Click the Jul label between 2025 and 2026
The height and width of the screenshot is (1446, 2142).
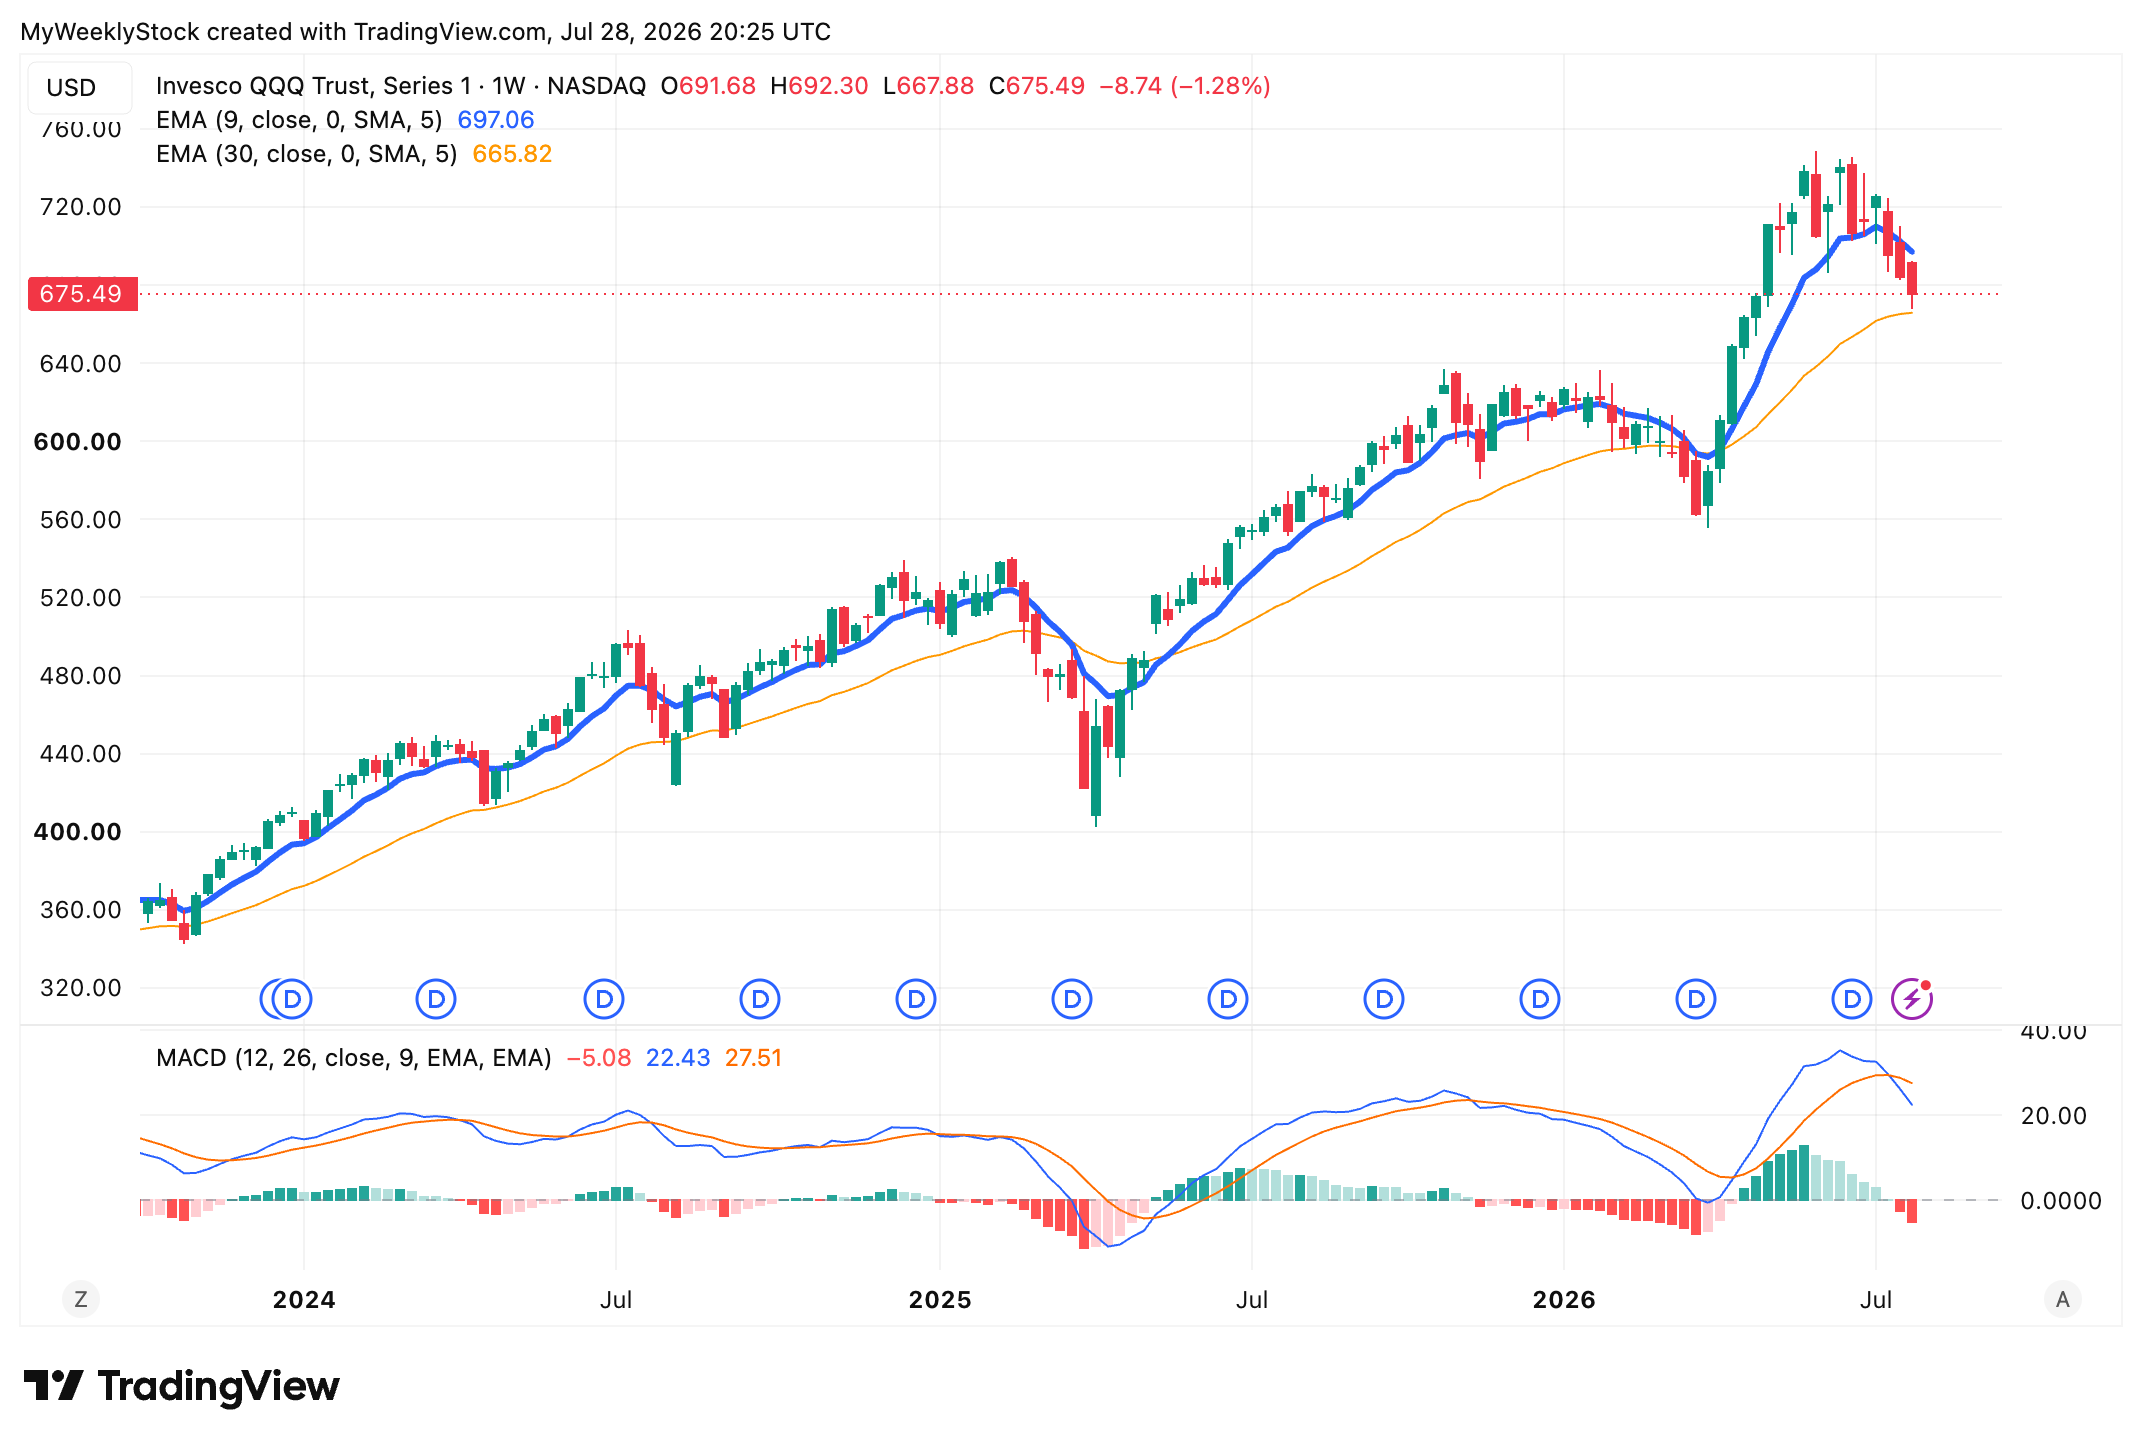click(1252, 1300)
